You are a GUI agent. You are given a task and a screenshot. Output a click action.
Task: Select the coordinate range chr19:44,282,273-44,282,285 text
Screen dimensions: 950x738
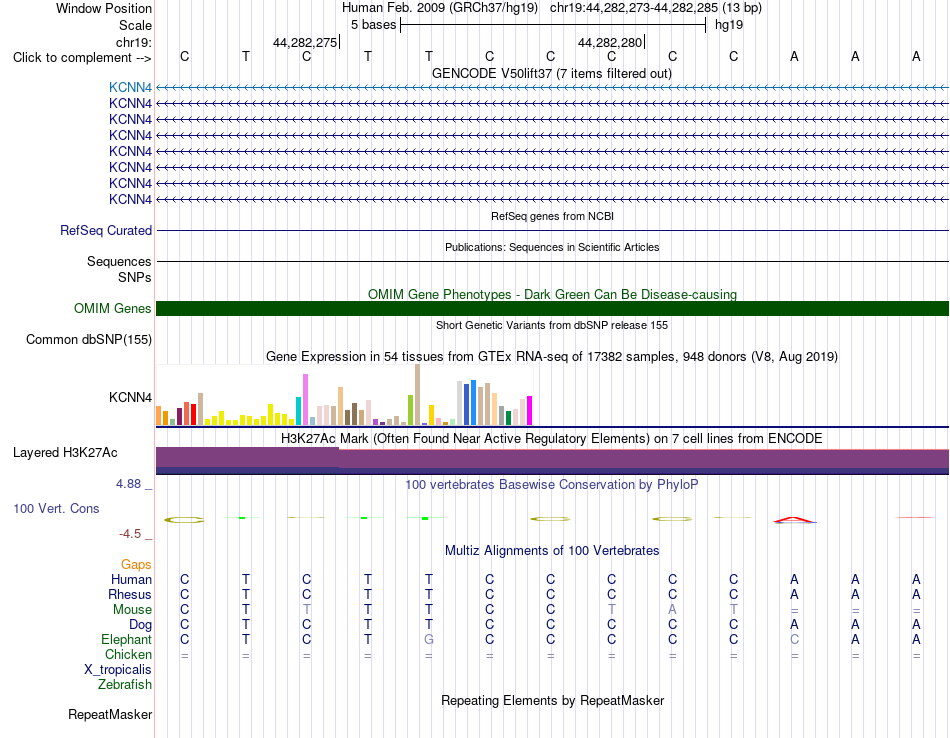pos(634,8)
